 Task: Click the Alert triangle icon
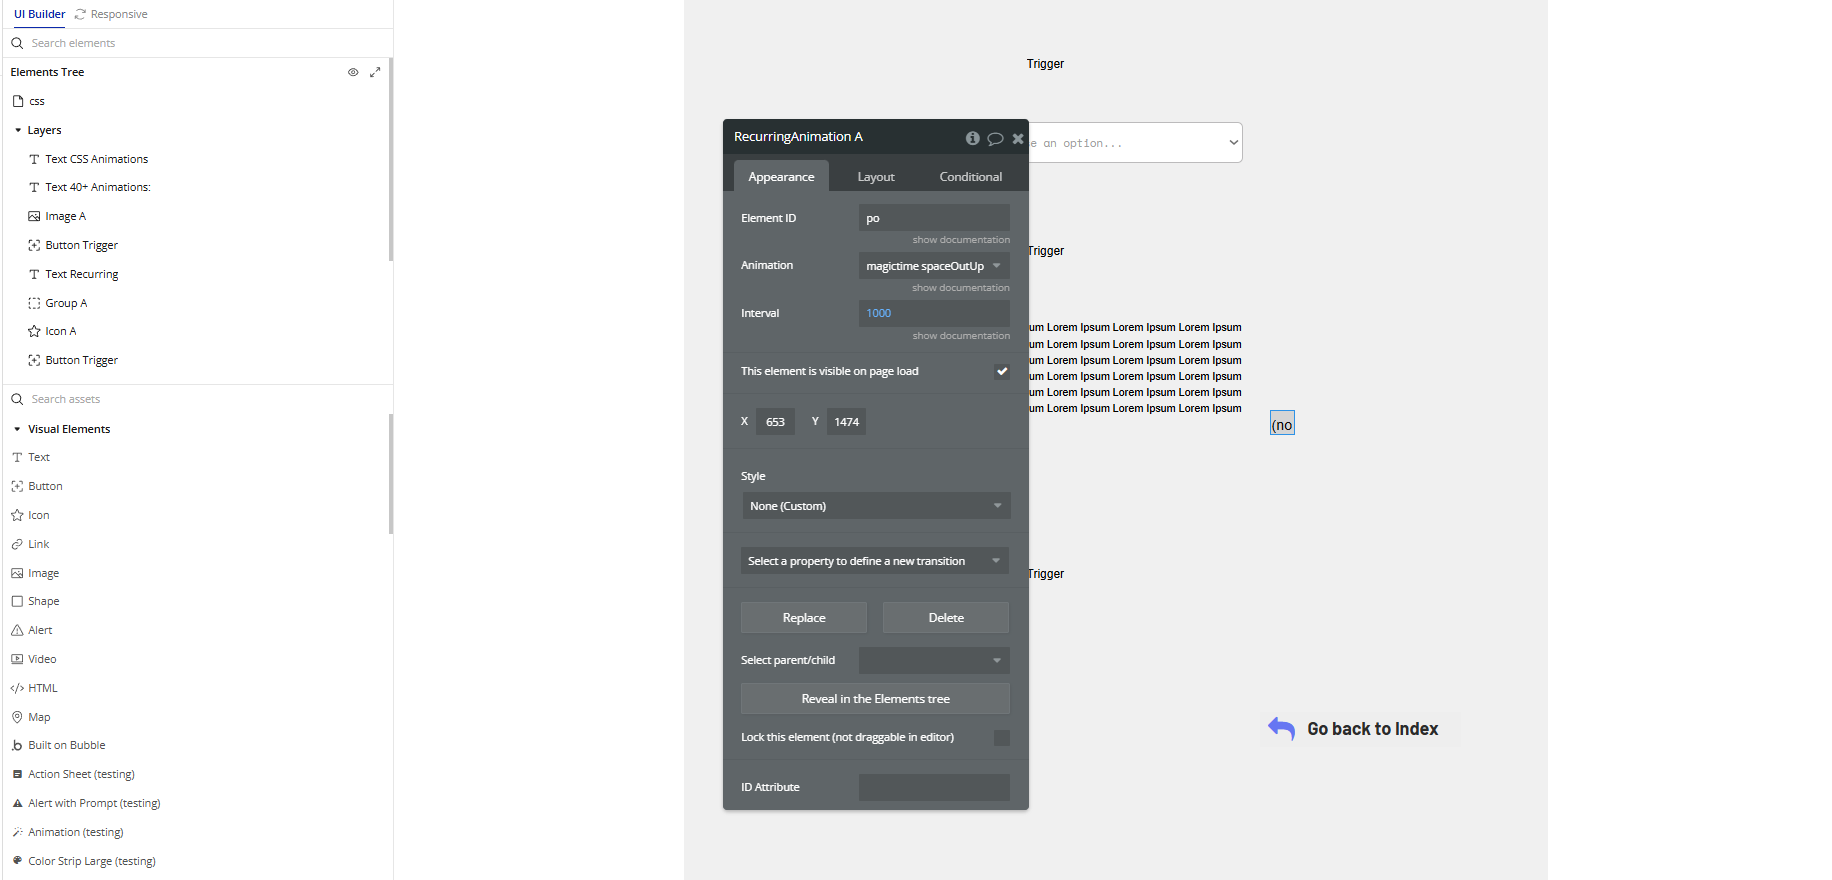[17, 631]
